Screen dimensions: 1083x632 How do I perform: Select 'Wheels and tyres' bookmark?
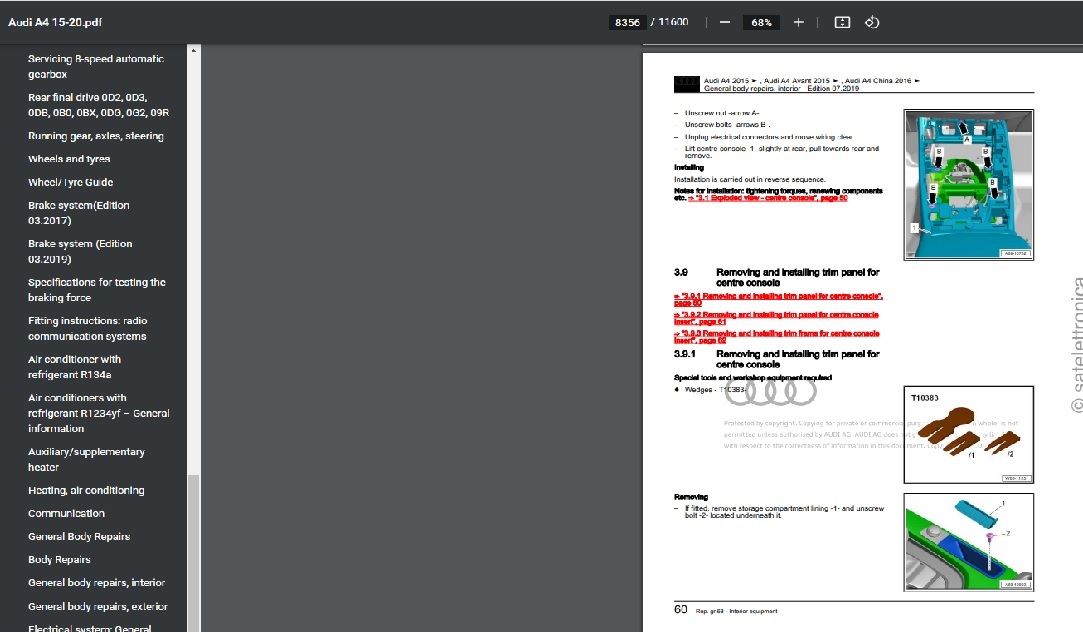click(x=69, y=159)
